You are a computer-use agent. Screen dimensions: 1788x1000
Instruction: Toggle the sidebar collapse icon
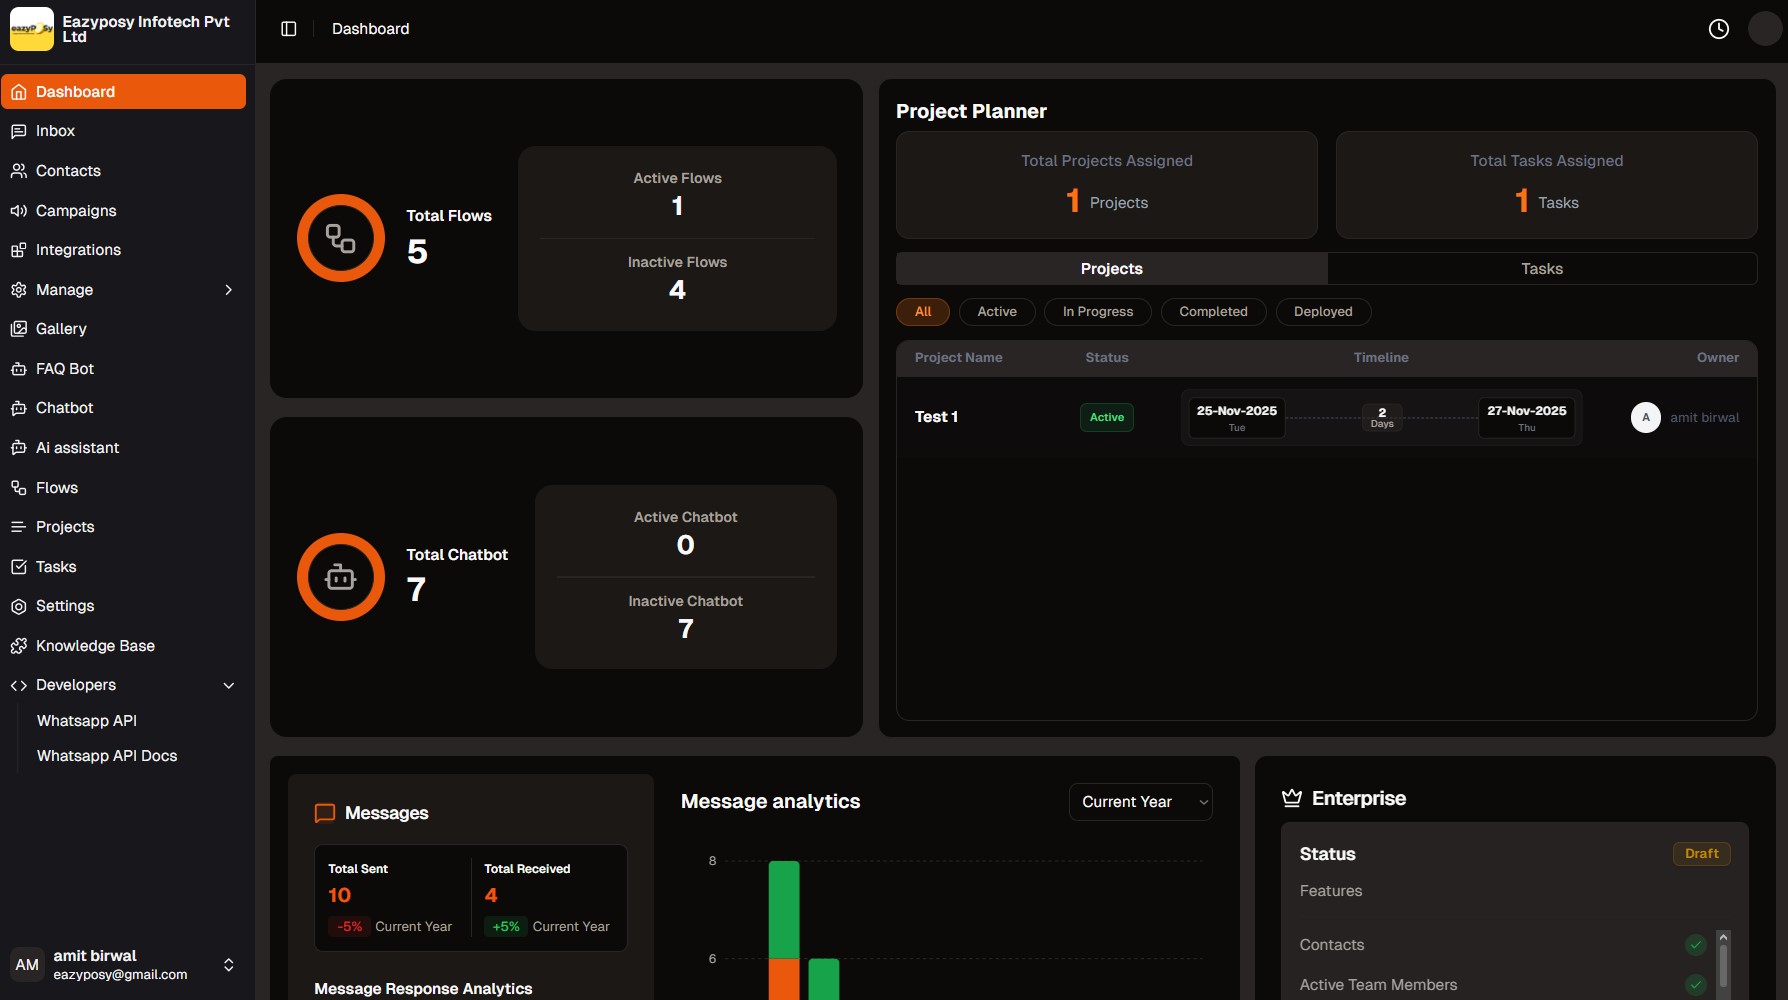pyautogui.click(x=288, y=28)
